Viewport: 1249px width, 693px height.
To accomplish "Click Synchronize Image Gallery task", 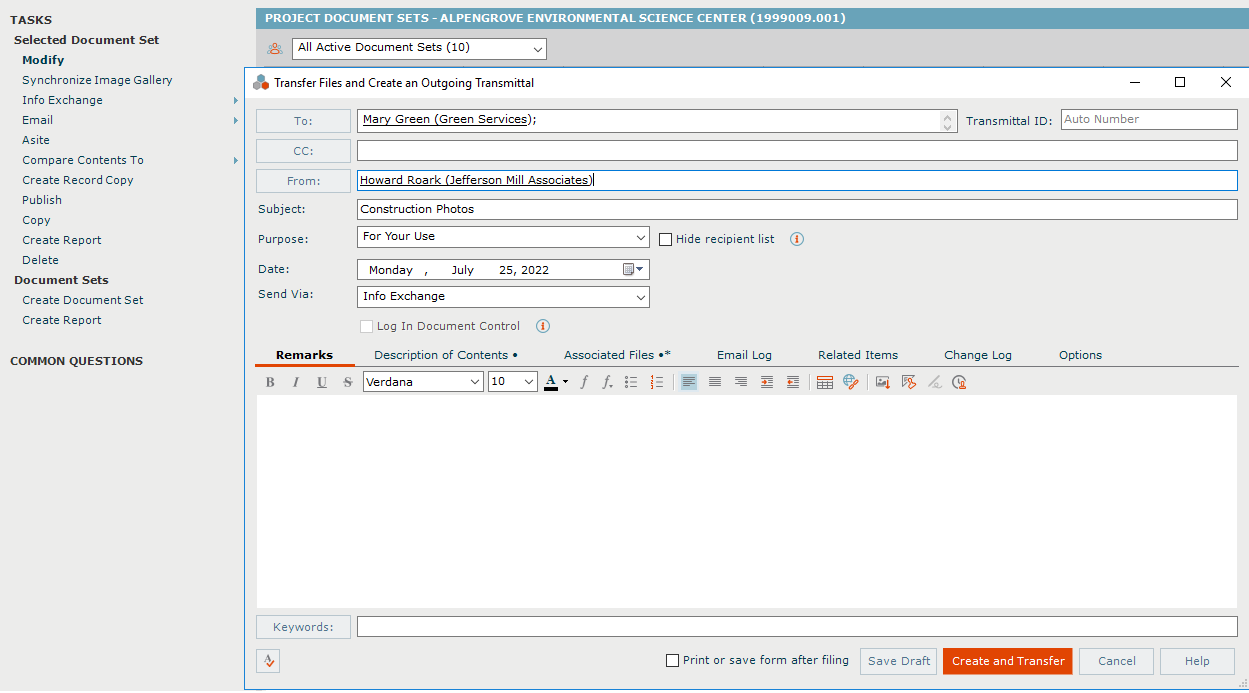I will coord(97,80).
